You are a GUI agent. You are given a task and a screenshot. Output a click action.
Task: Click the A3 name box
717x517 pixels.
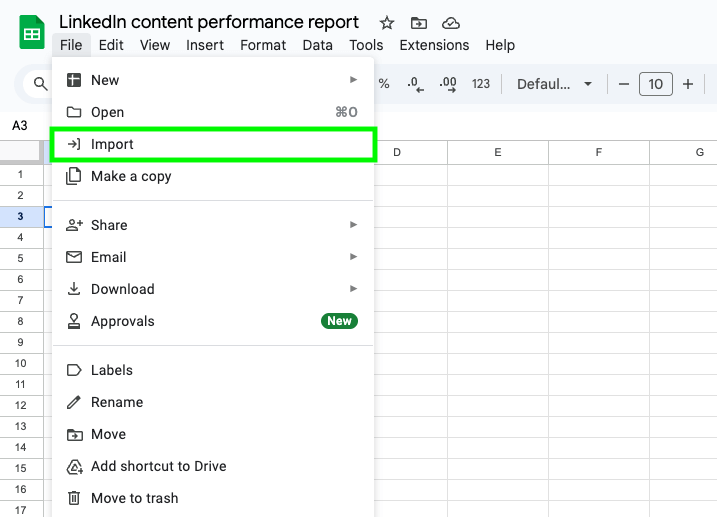(x=20, y=125)
